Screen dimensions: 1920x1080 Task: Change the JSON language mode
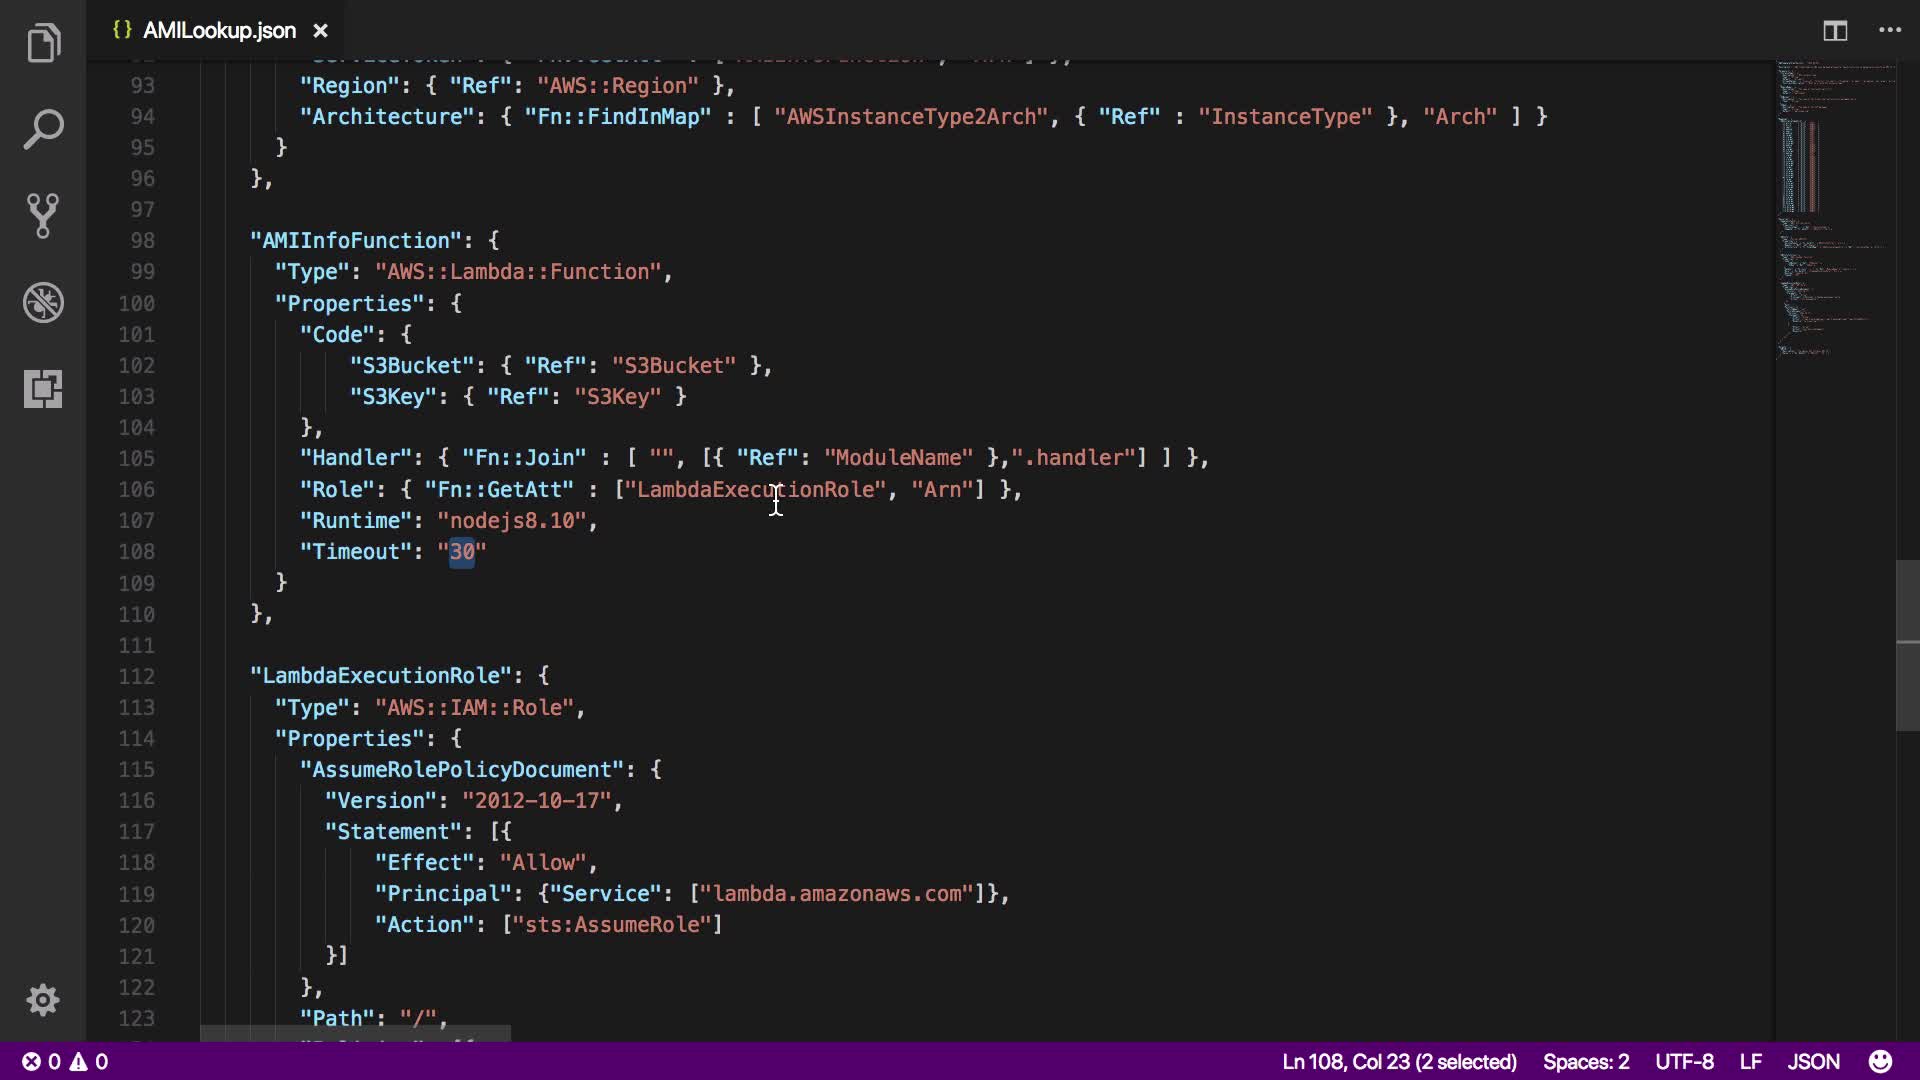coord(1812,1061)
